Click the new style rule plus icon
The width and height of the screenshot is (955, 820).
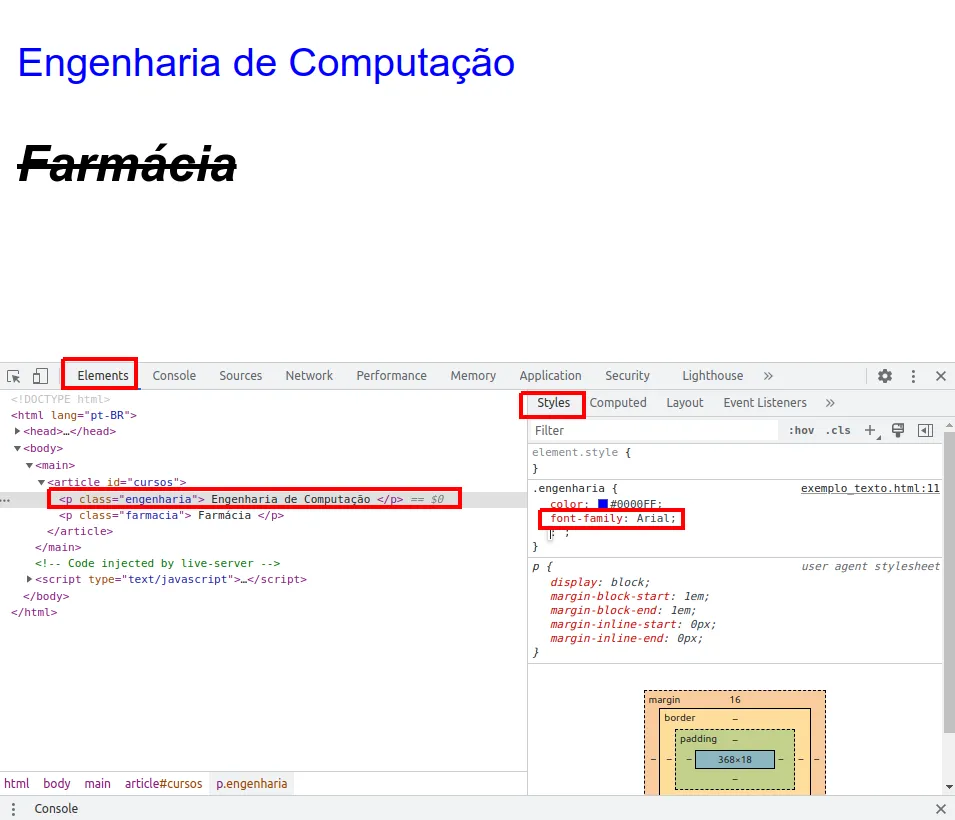871,431
